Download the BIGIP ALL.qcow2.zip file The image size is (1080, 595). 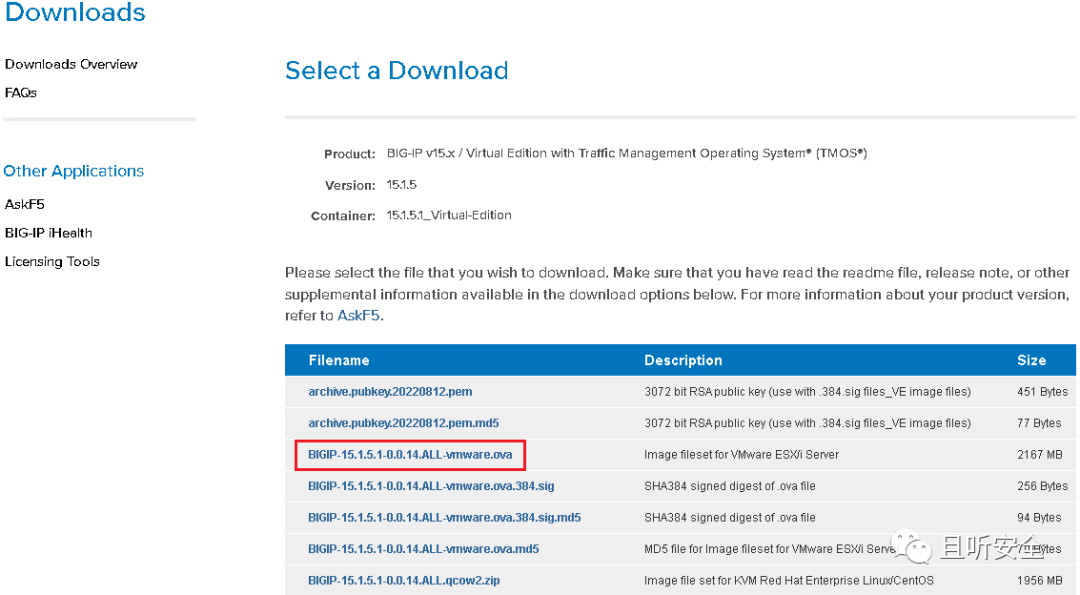point(404,581)
